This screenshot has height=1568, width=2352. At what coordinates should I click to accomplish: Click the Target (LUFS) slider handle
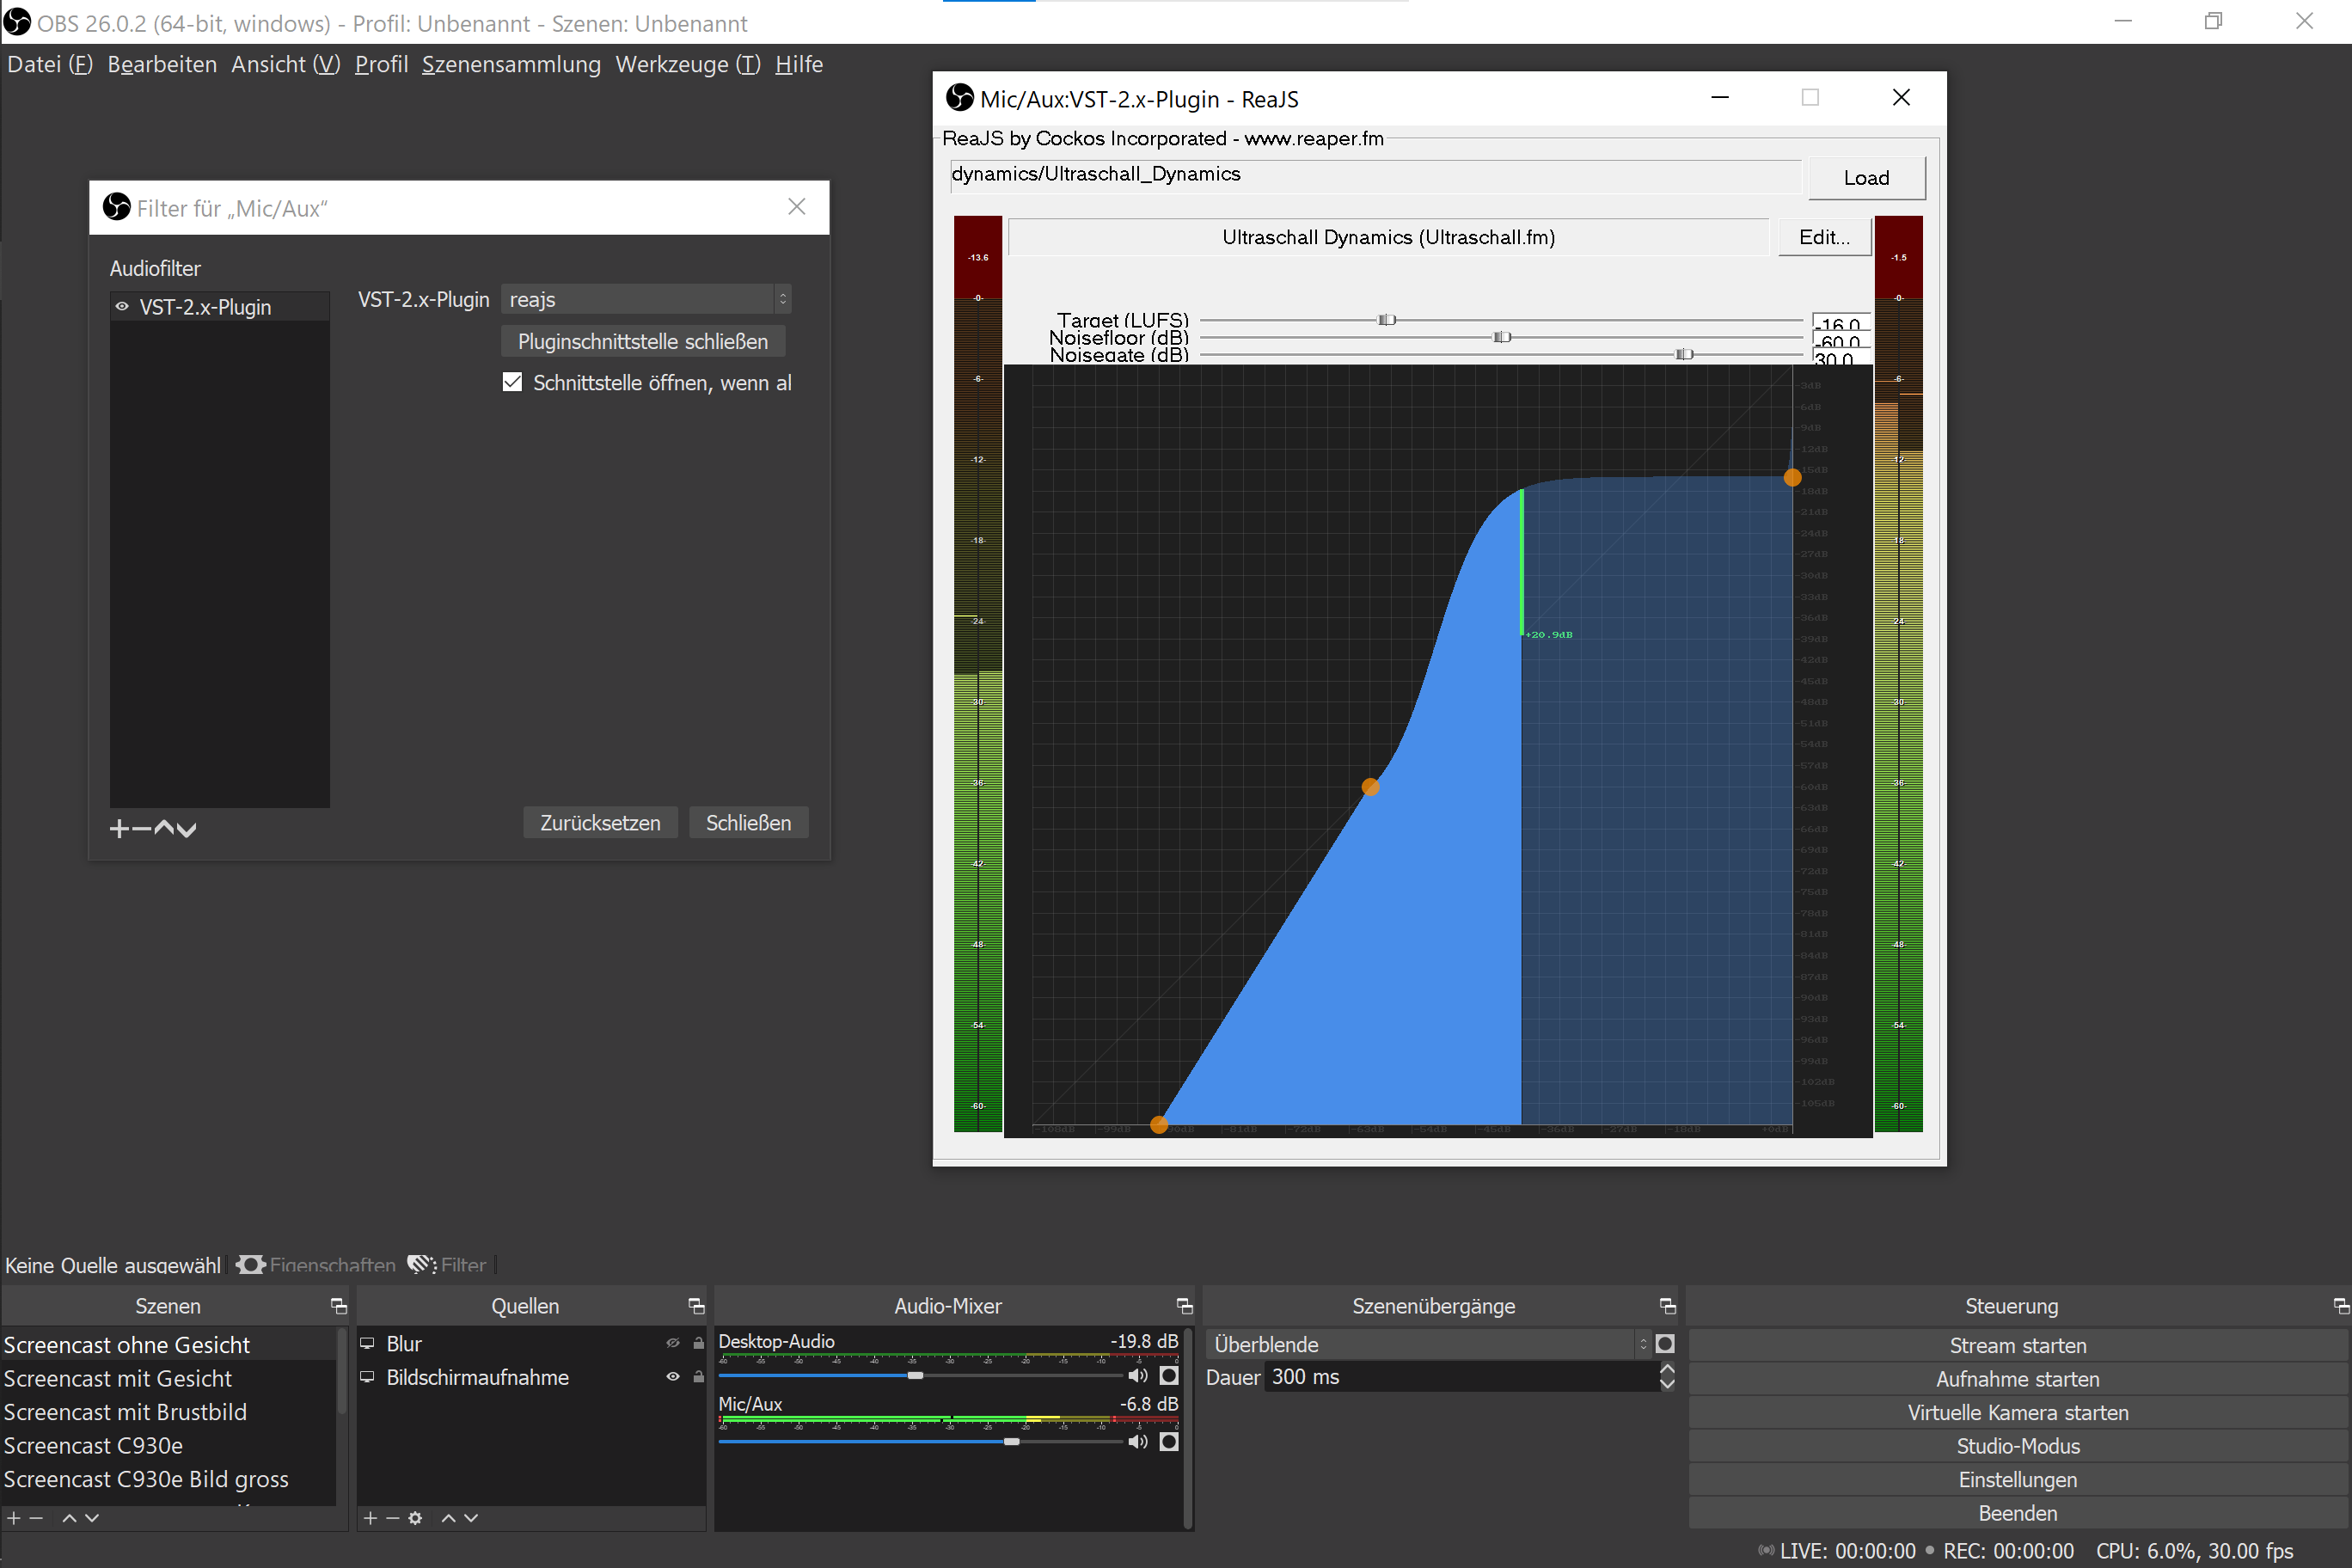pyautogui.click(x=1386, y=320)
